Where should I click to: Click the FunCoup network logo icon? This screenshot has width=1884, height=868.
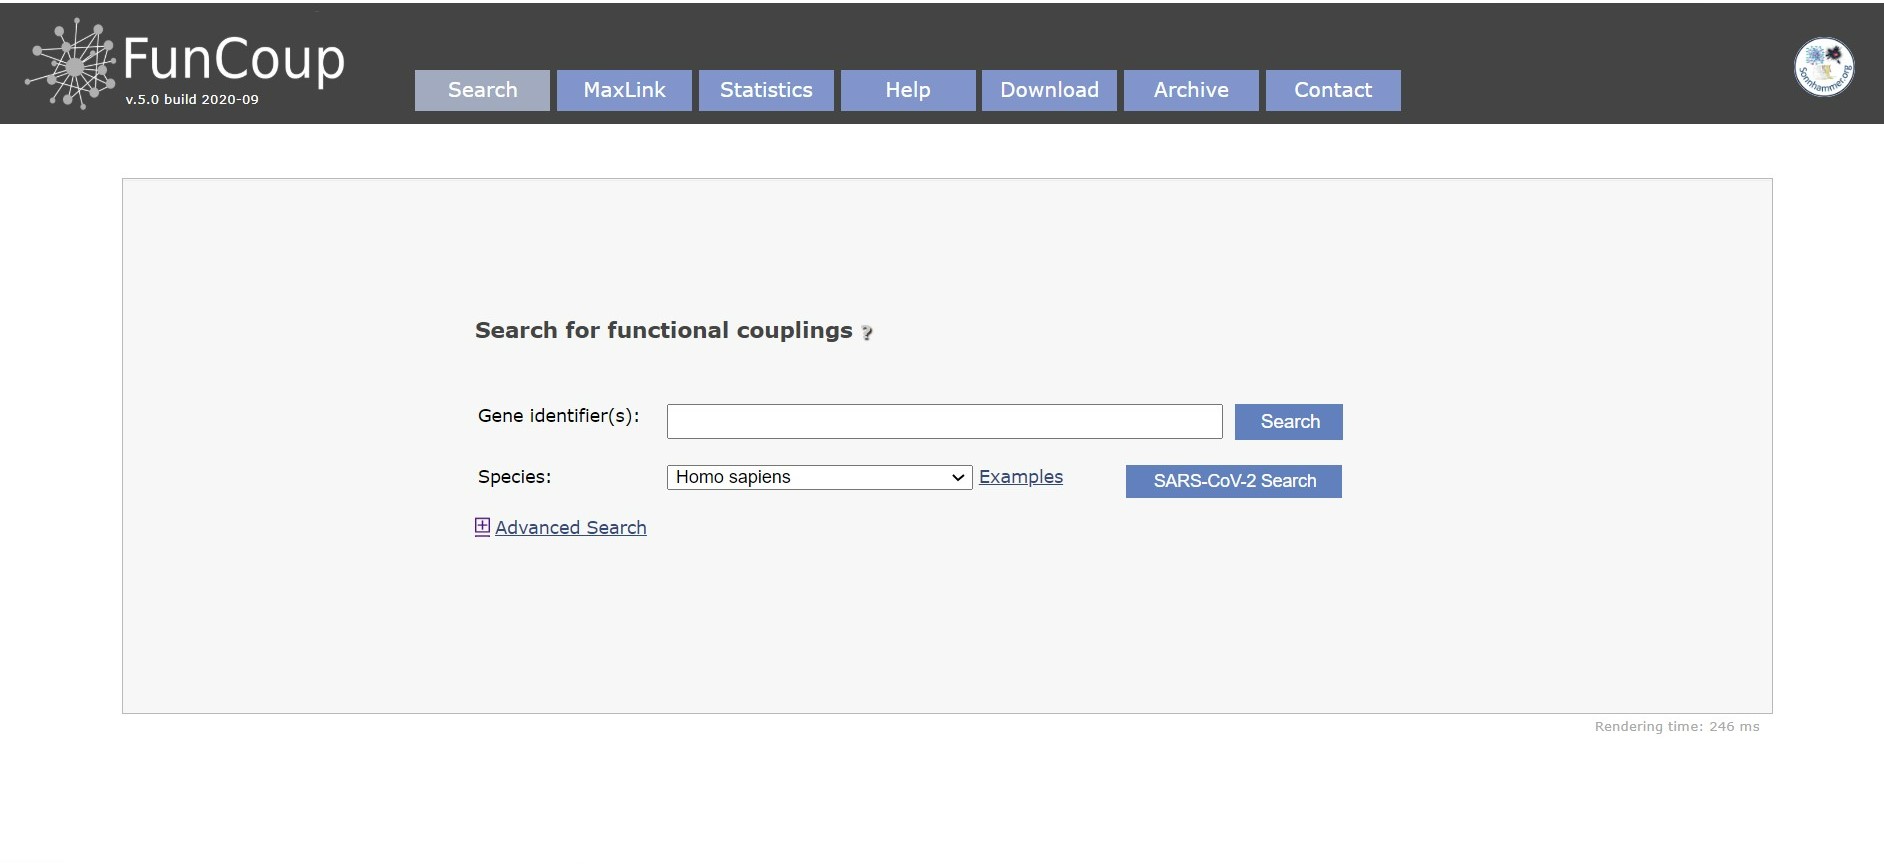71,64
